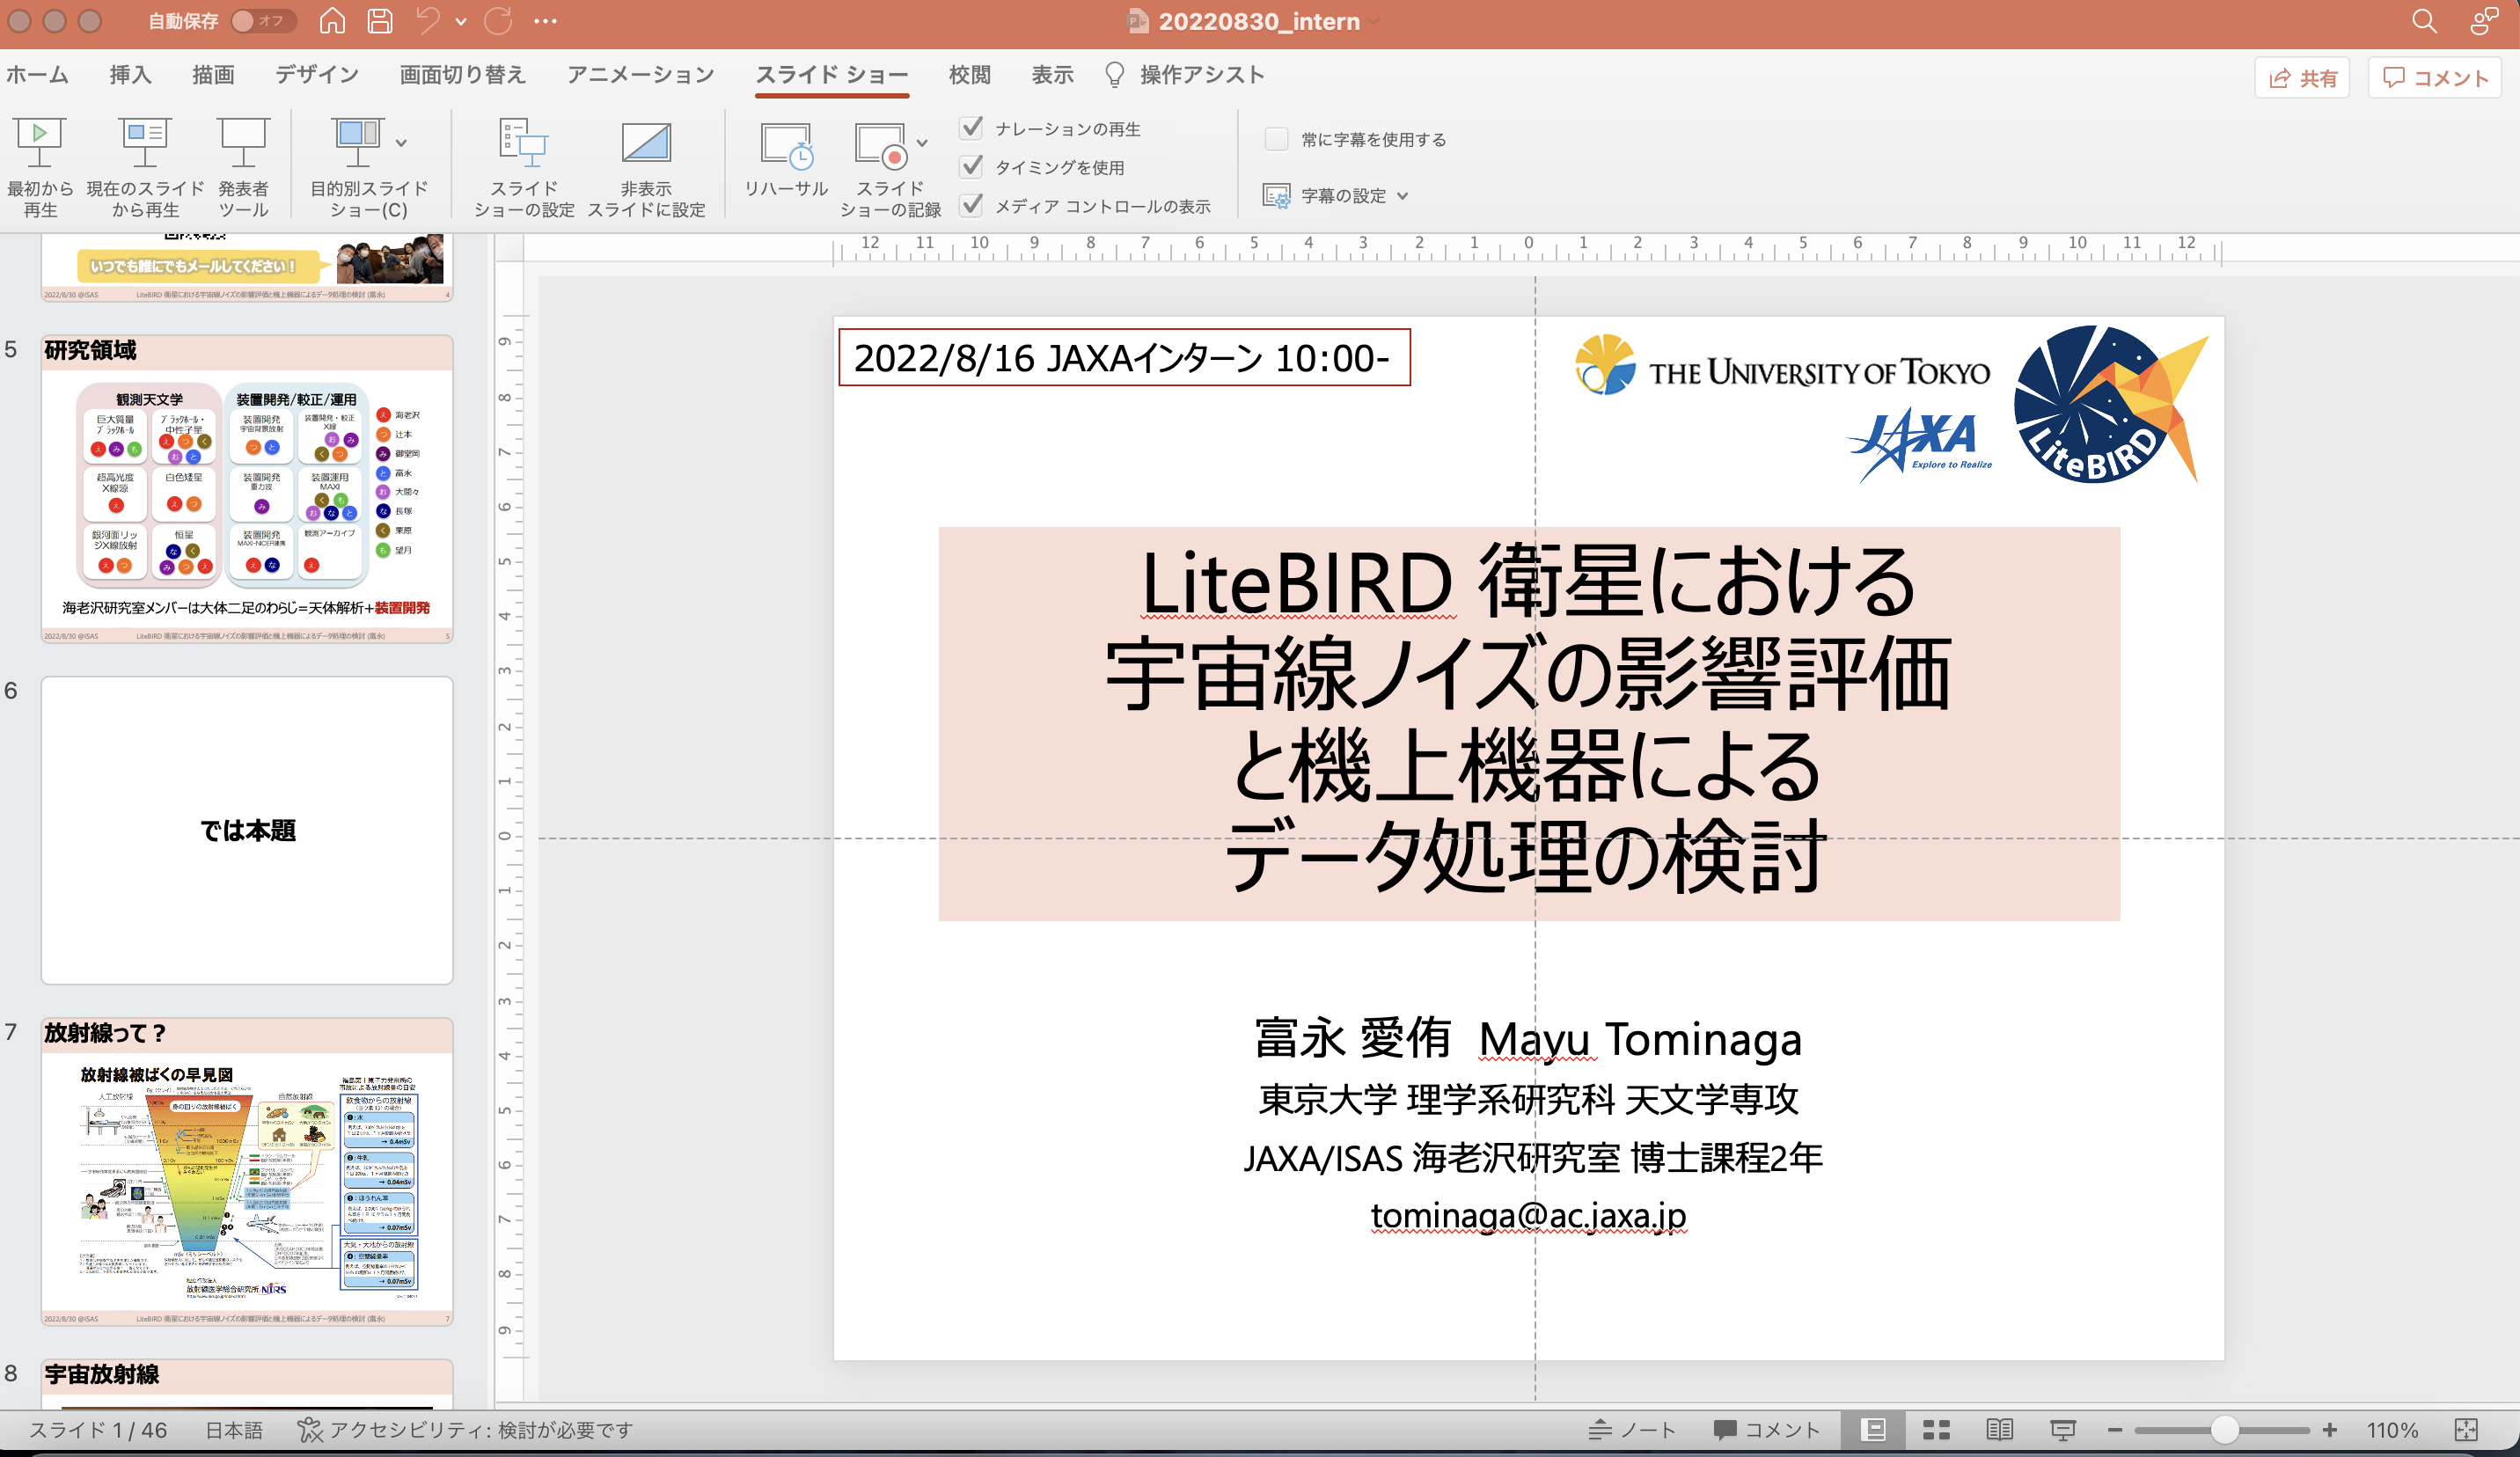
Task: Open the Insert (挿入) tab
Action: click(x=130, y=75)
